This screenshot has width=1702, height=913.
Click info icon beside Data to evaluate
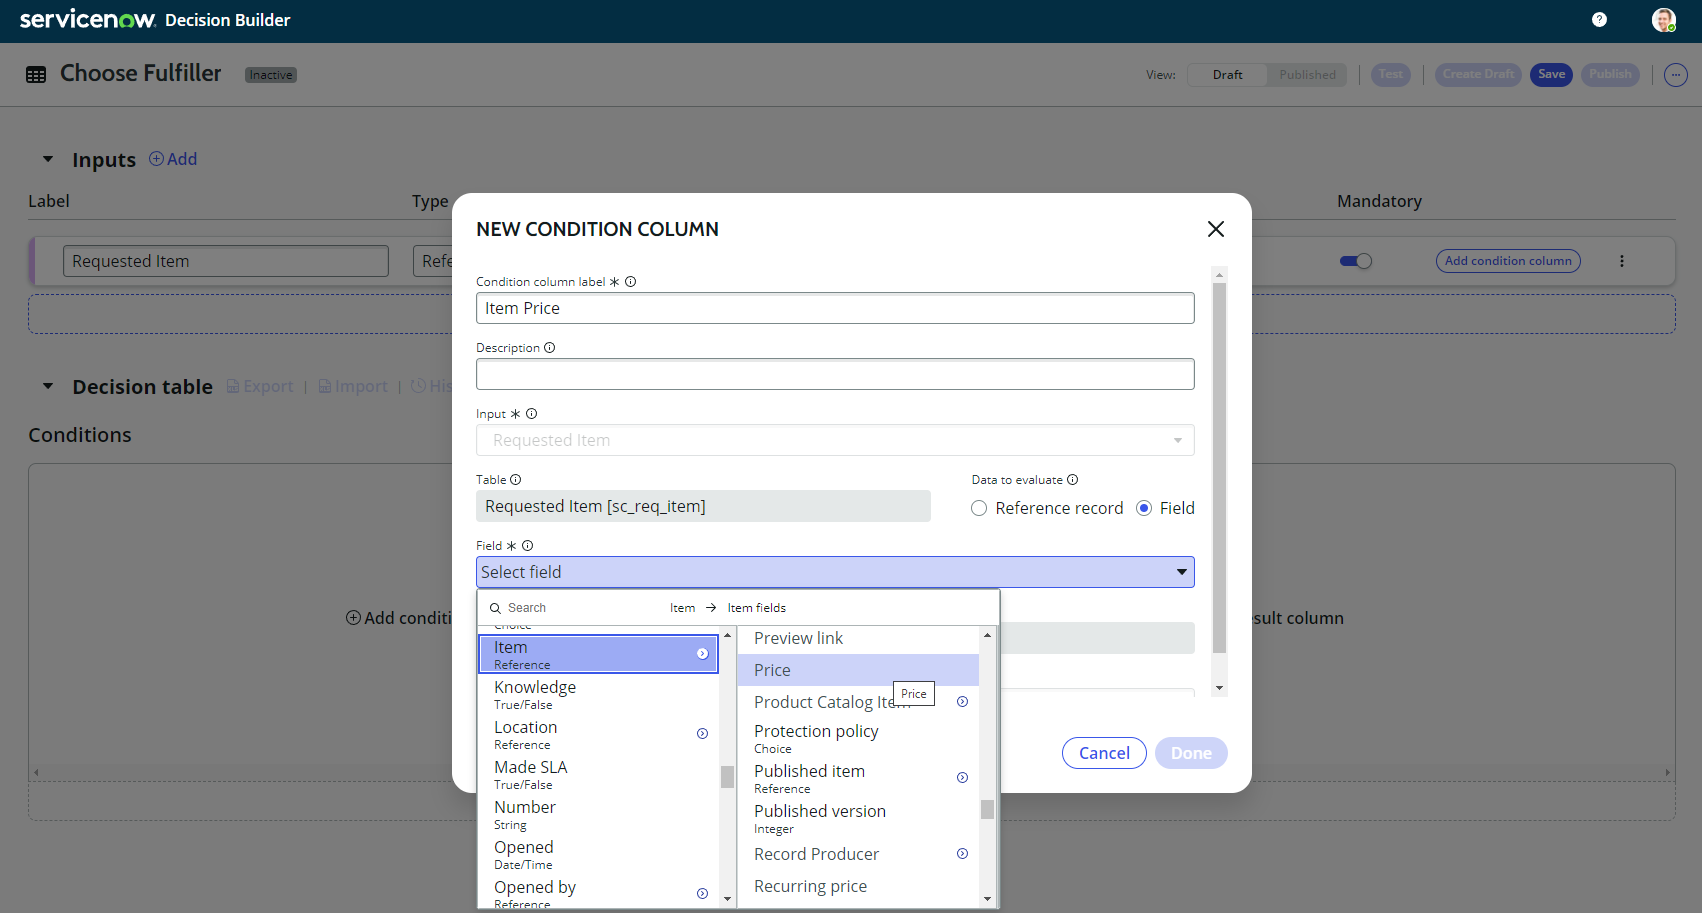[1073, 480]
